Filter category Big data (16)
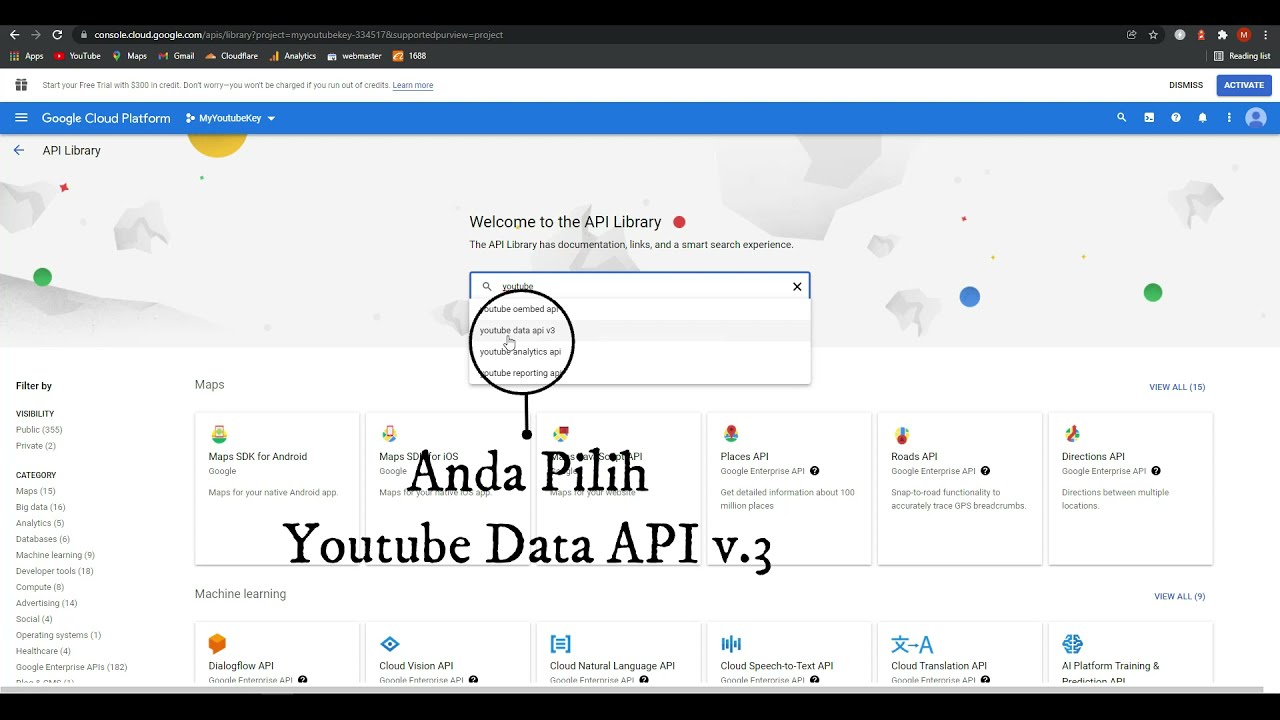The image size is (1280, 720). pos(41,507)
